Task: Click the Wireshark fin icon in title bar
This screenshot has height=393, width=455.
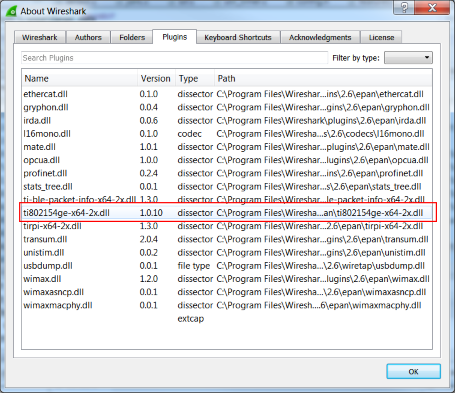Action: [11, 11]
